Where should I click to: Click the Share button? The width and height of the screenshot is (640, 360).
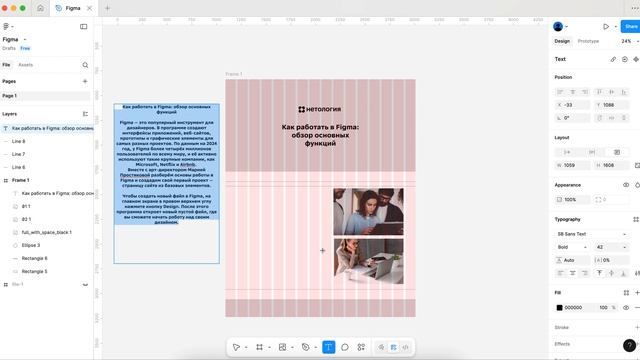[x=630, y=27]
